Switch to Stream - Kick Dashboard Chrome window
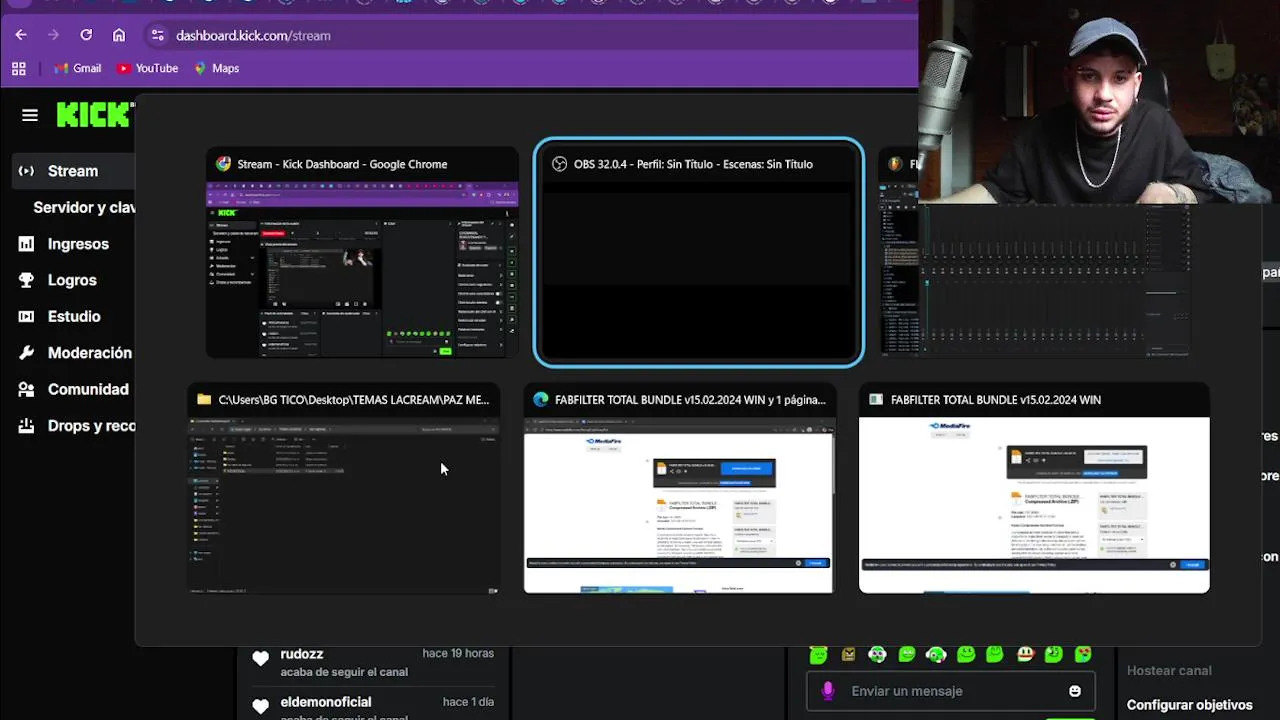1280x720 pixels. 362,253
